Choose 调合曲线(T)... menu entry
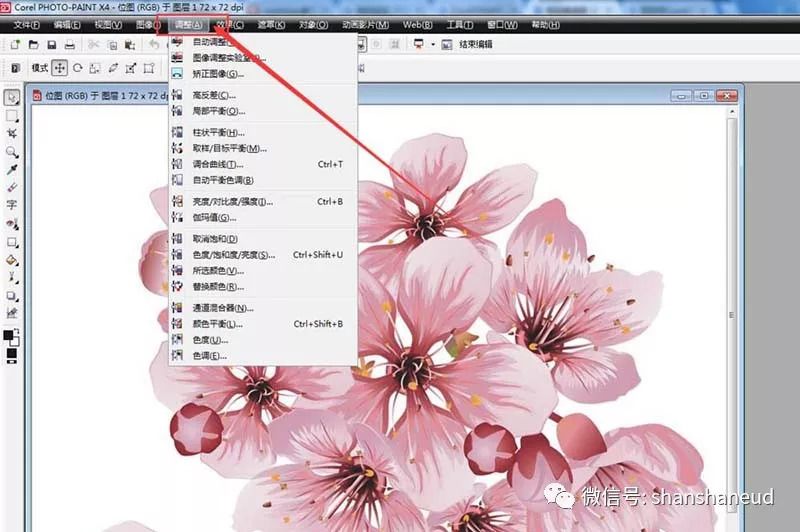The height and width of the screenshot is (532, 800). click(x=263, y=164)
